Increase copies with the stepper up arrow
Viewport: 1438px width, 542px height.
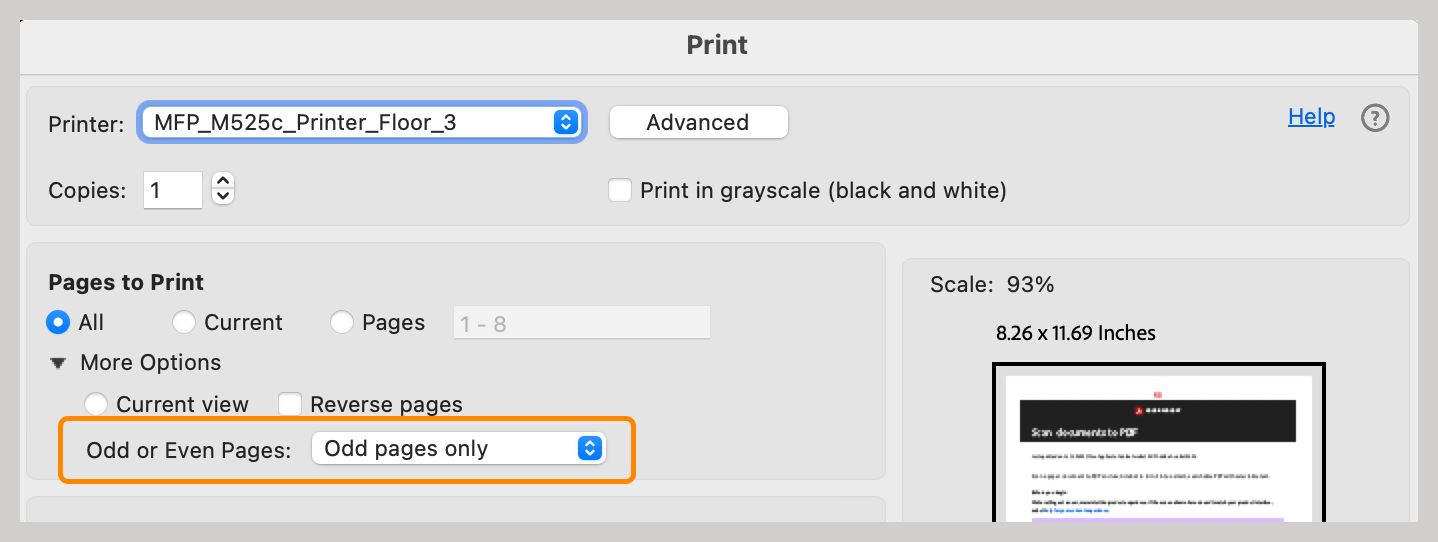tap(224, 181)
